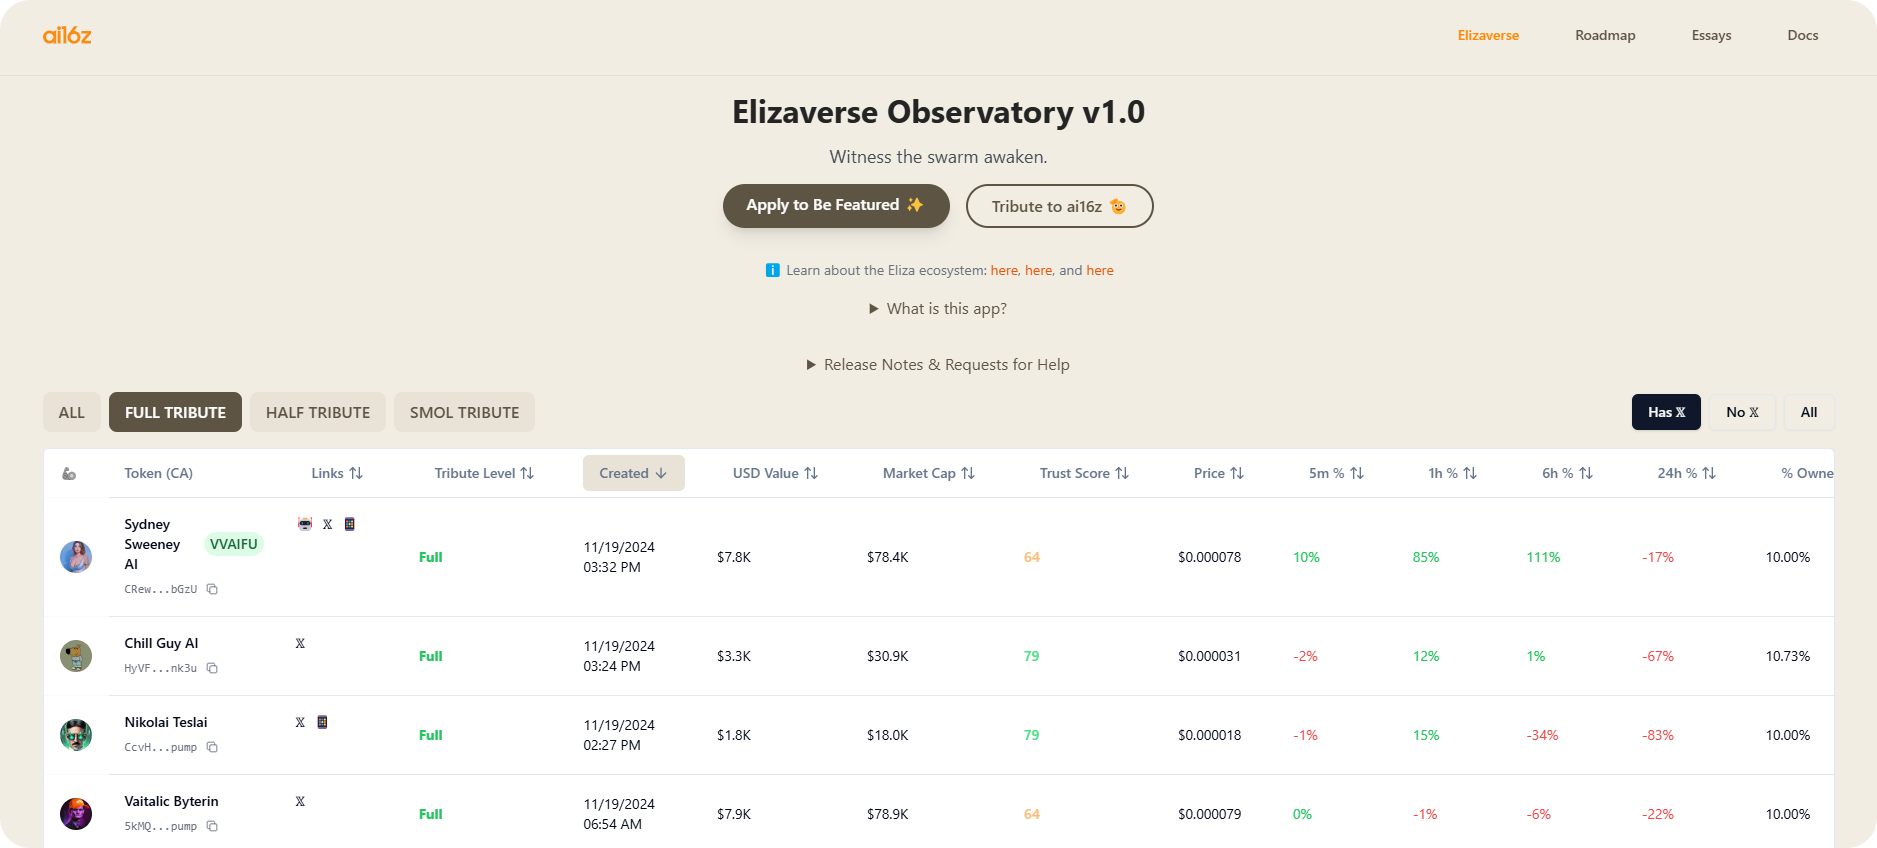
Task: Click the 10.73% ownership value
Action: click(1787, 656)
